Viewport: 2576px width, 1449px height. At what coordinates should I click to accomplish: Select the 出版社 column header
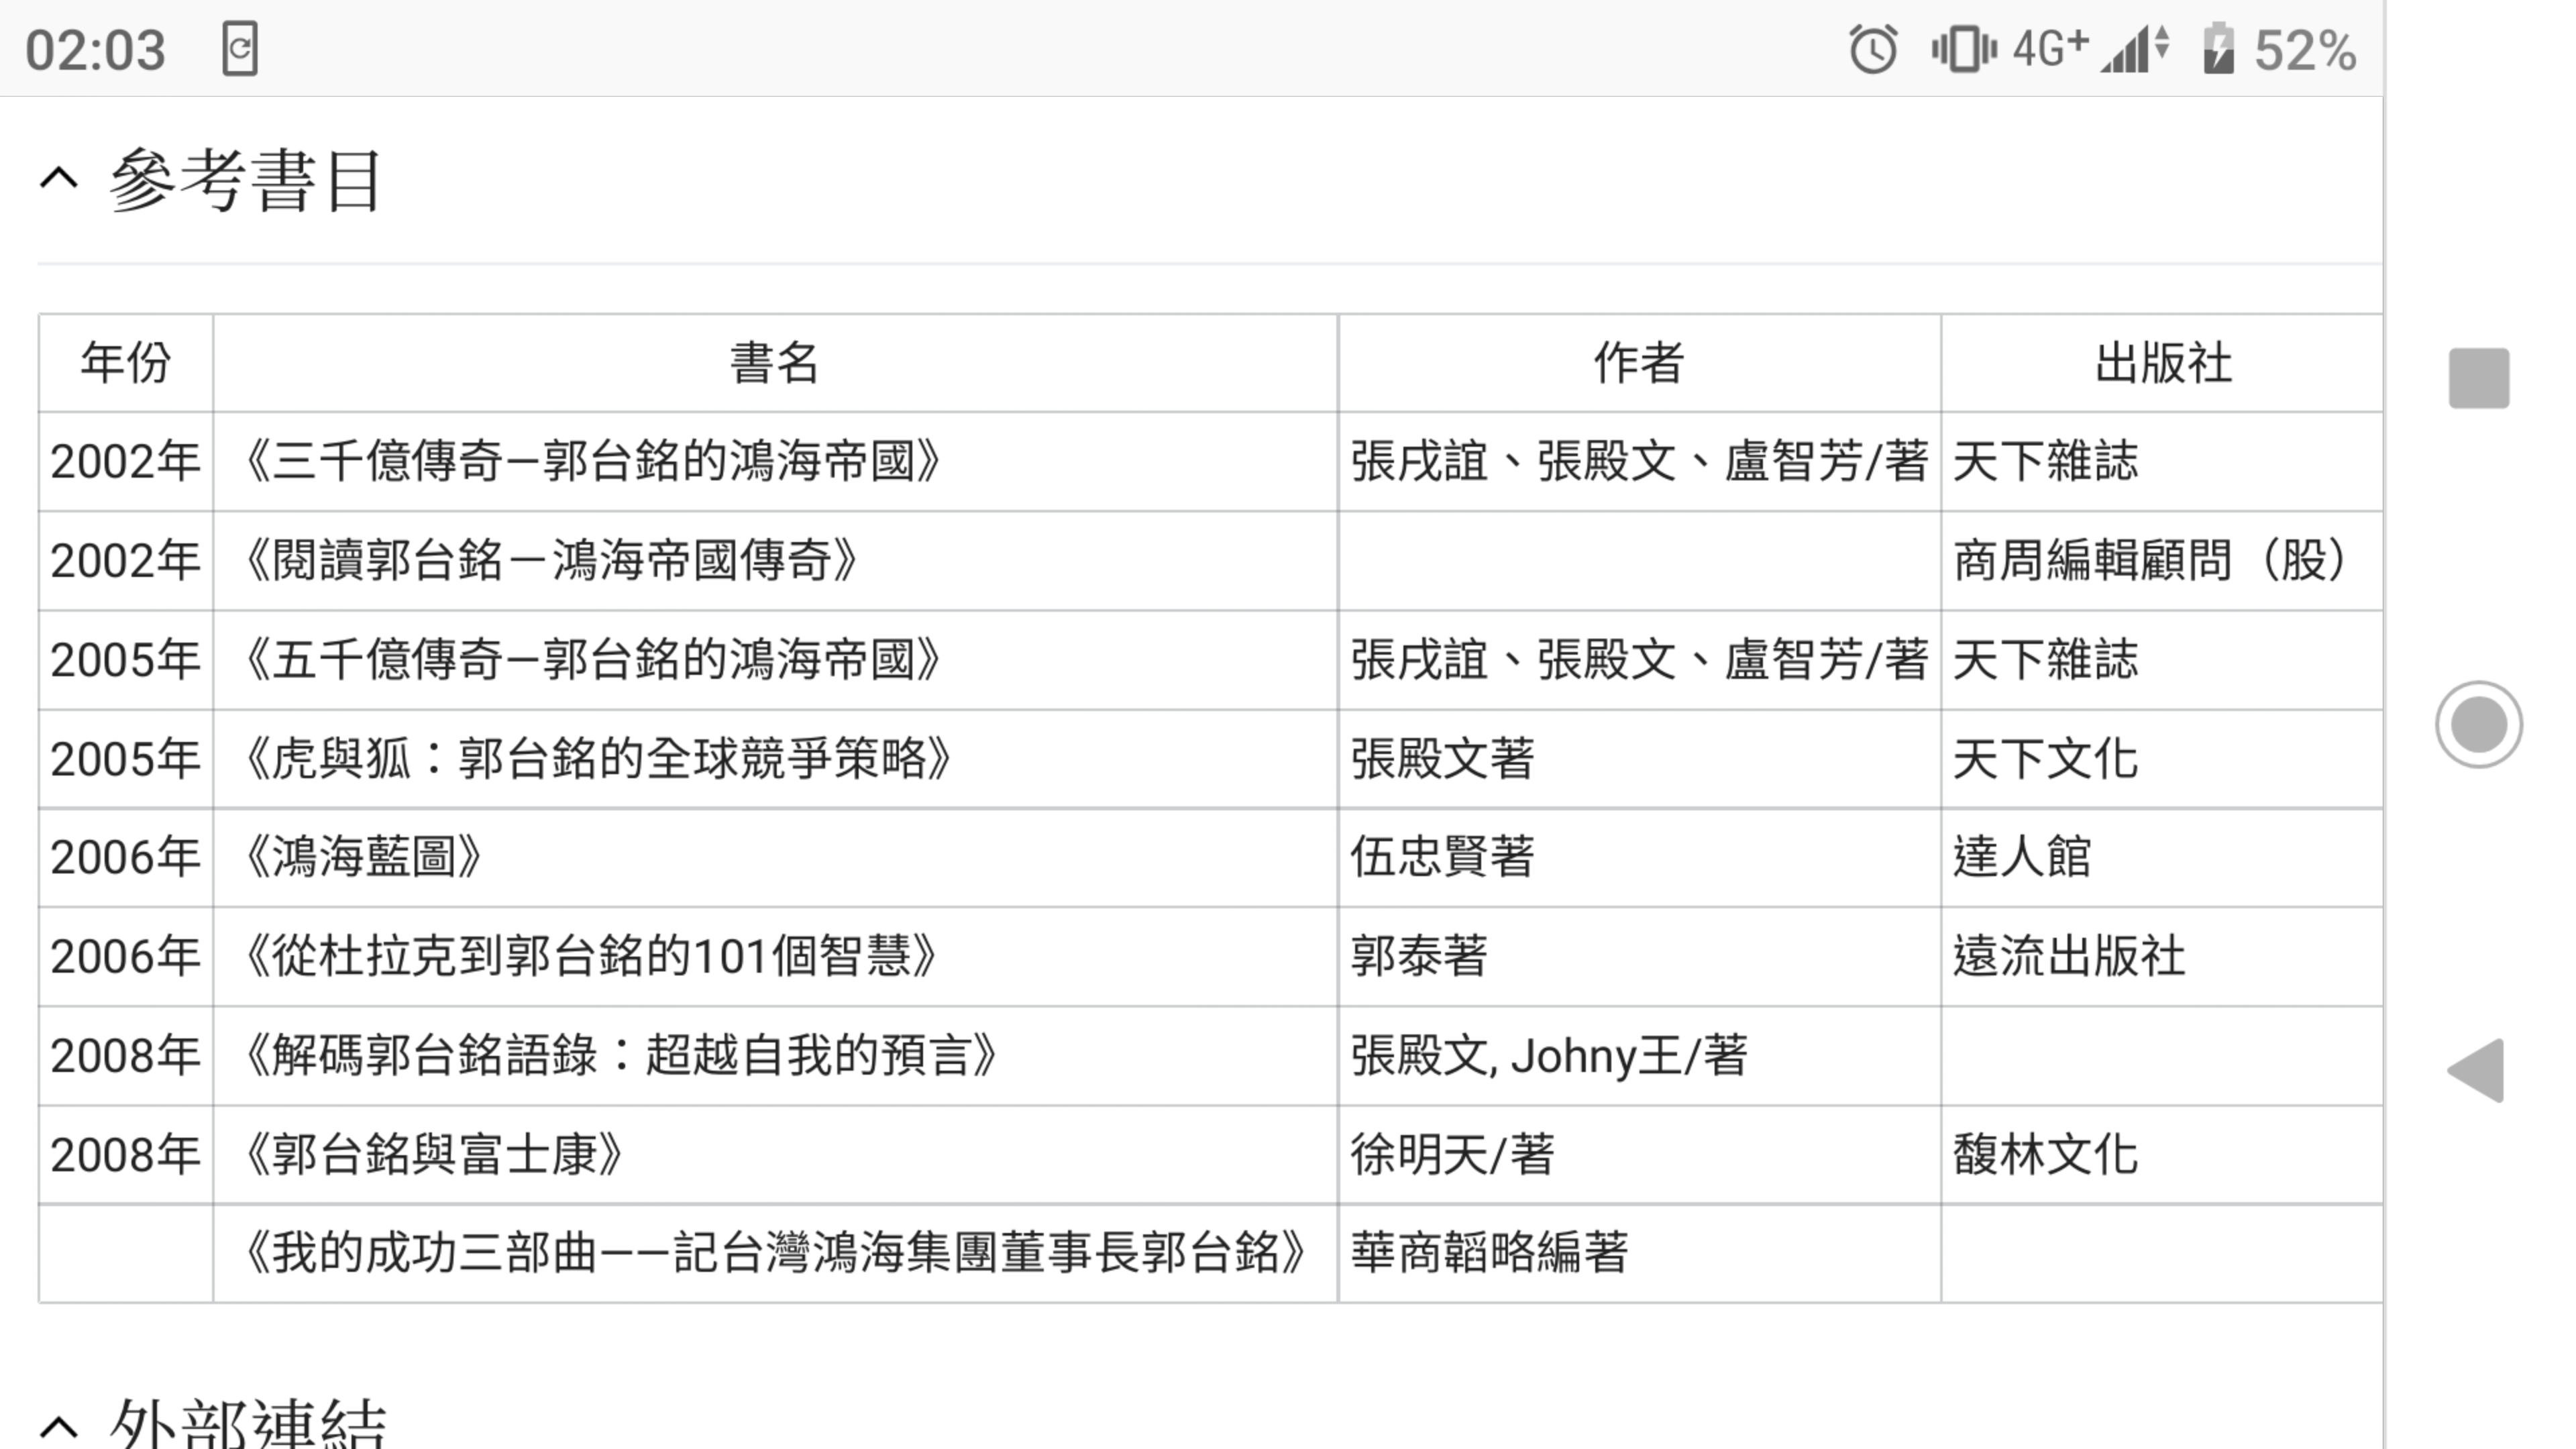coord(2163,363)
